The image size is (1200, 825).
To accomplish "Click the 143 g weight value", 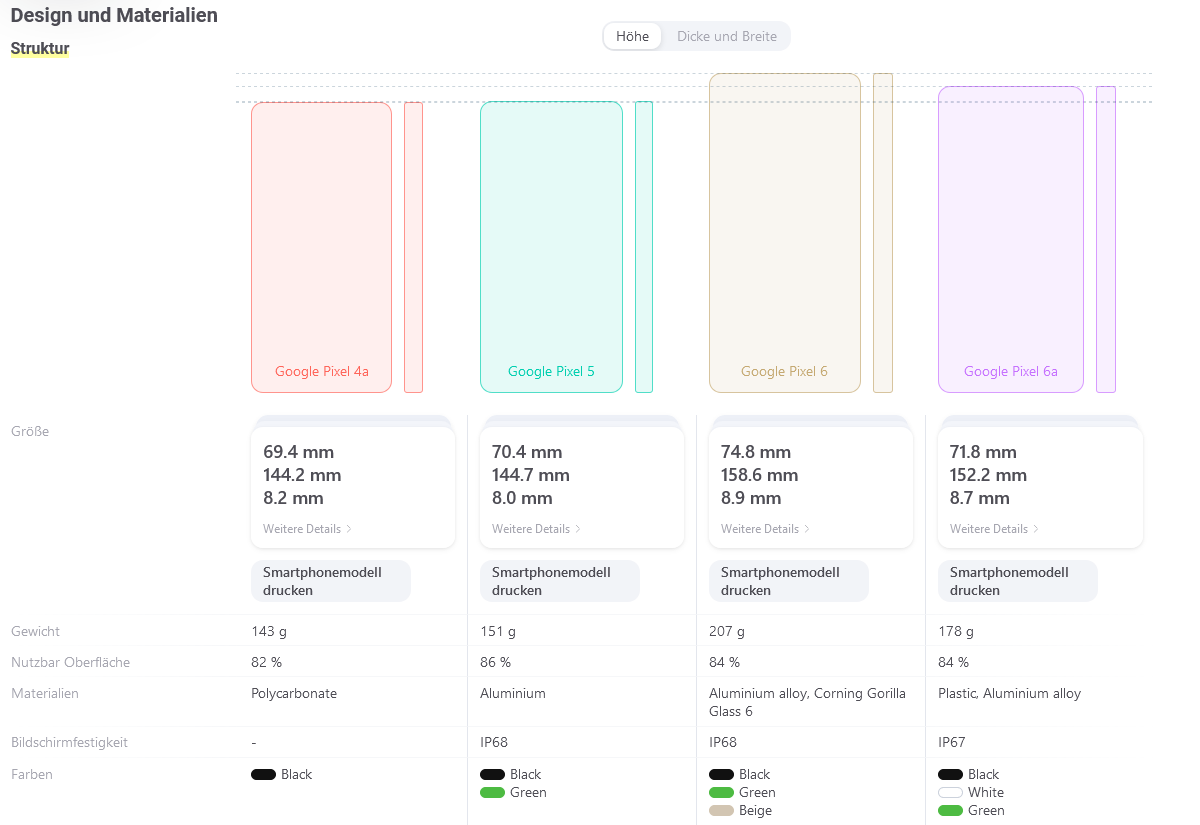I will (269, 632).
